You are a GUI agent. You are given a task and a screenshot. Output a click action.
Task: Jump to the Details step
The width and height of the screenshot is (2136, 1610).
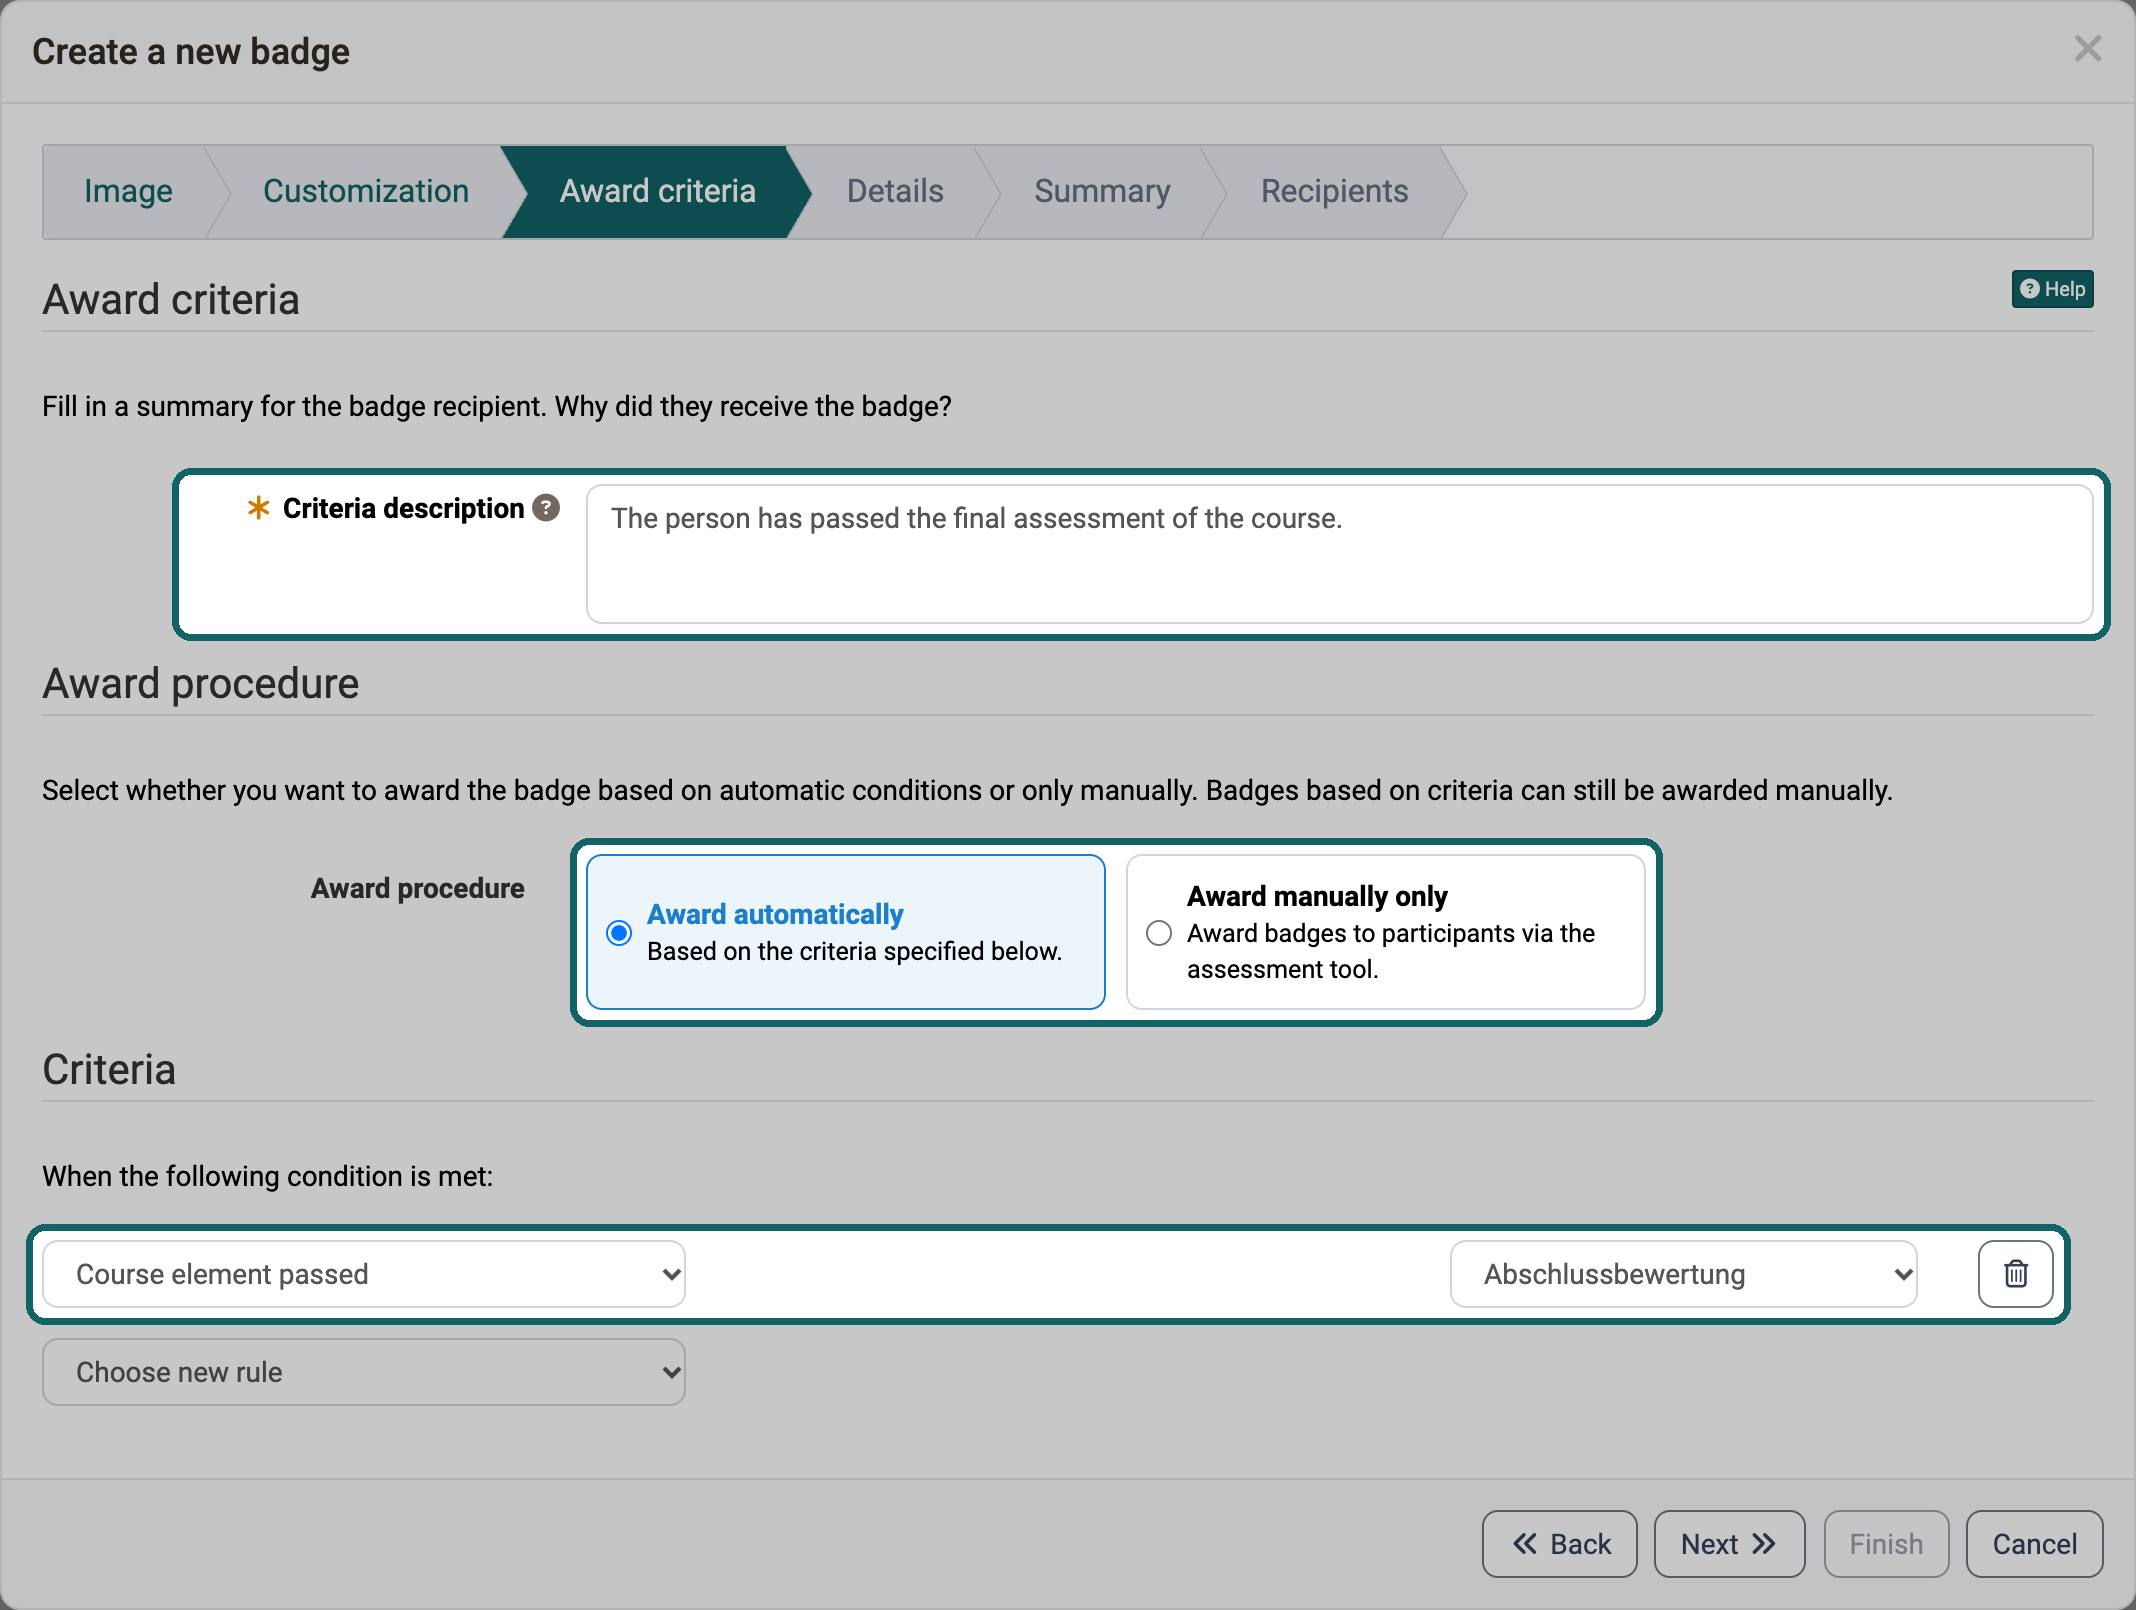[x=895, y=191]
